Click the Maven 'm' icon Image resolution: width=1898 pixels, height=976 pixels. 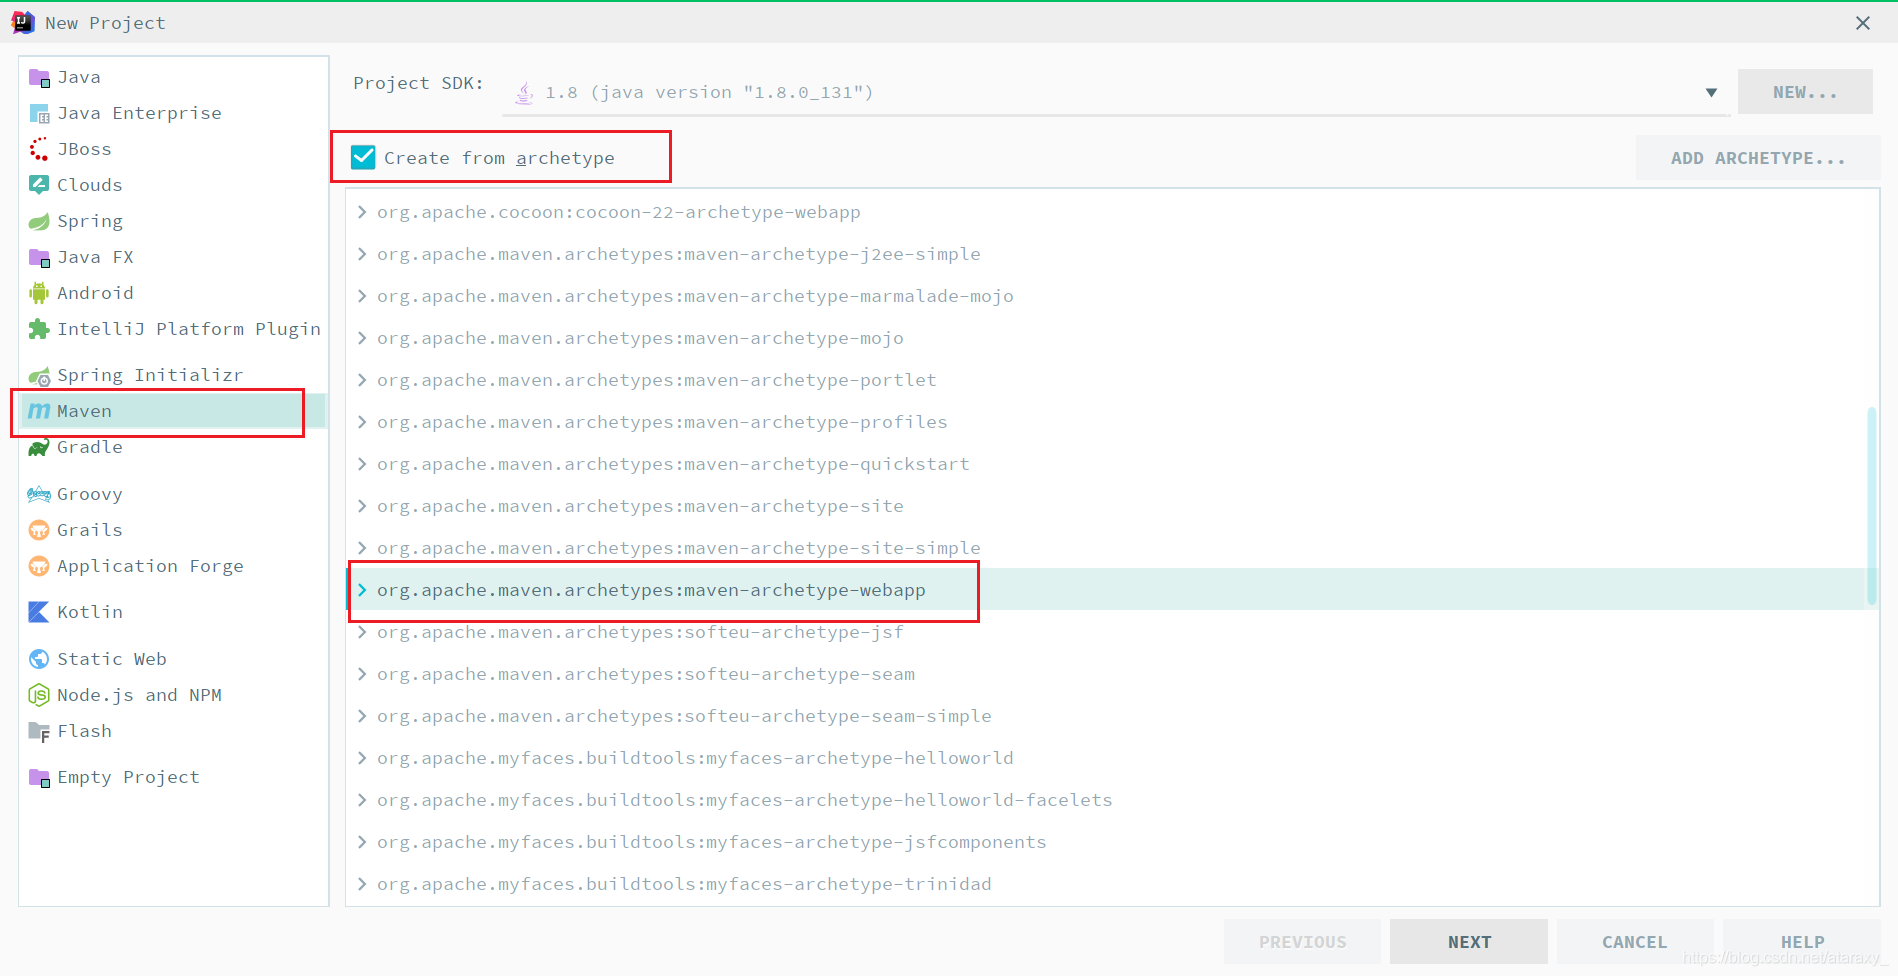coord(39,411)
